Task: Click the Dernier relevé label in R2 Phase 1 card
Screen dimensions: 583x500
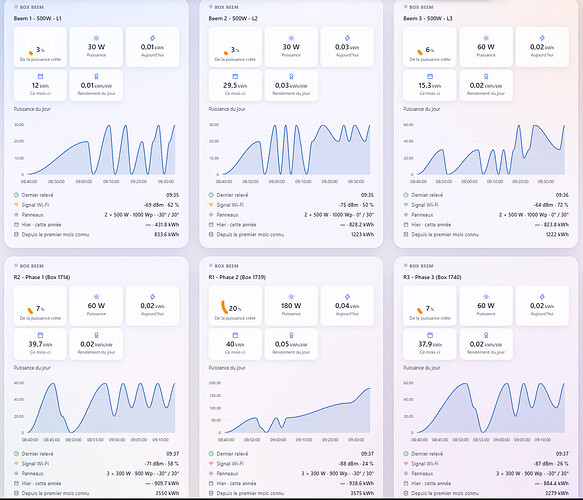Action: point(37,454)
